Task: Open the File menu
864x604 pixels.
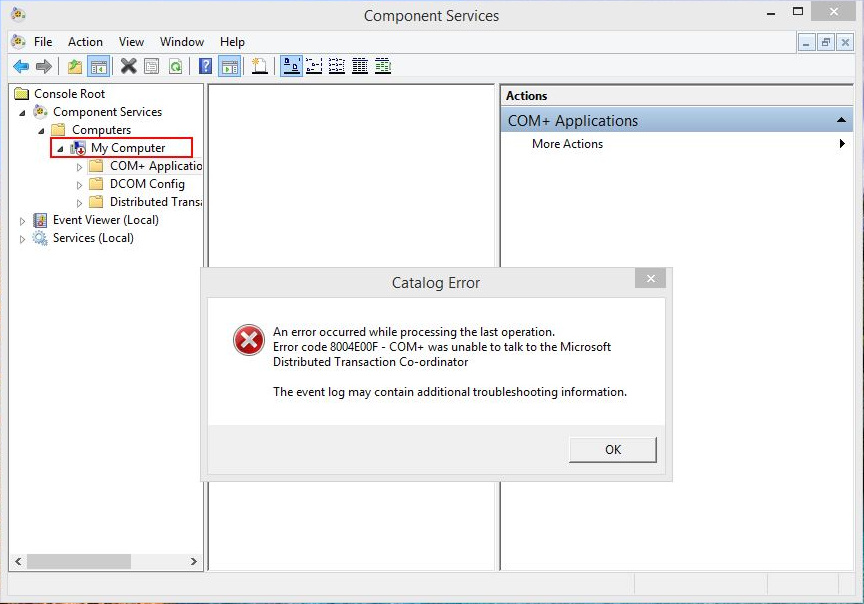Action: 43,42
